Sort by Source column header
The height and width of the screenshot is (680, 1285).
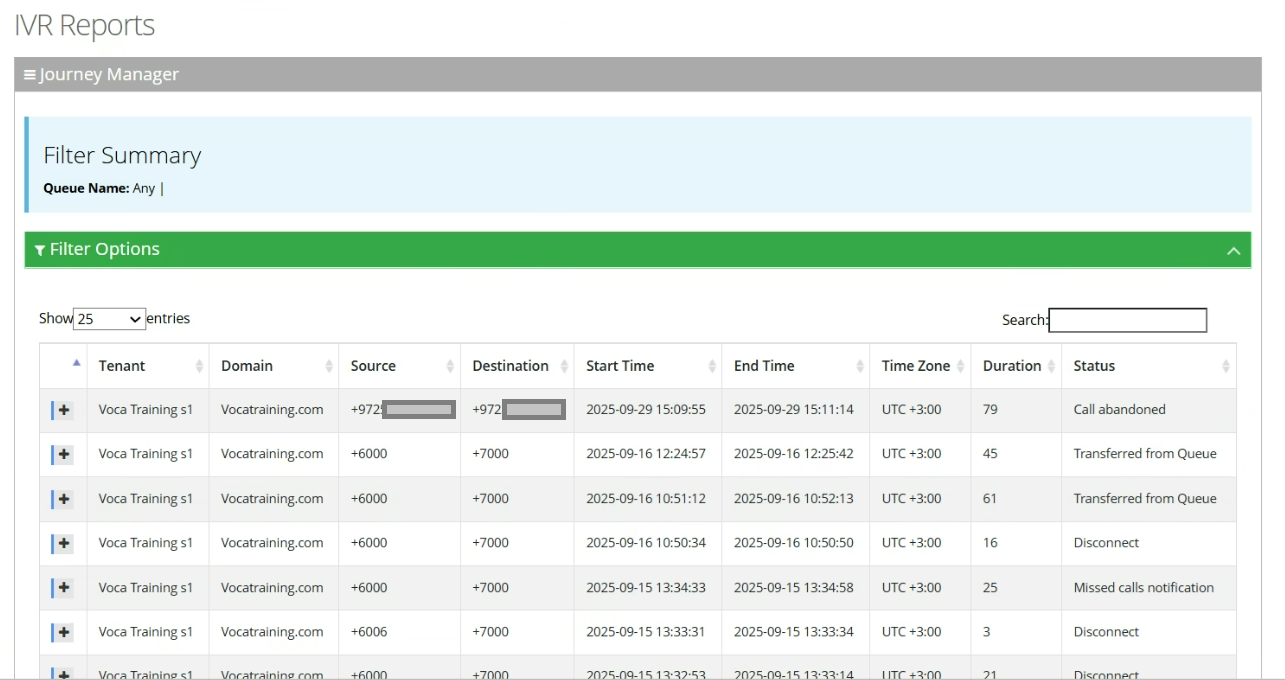(399, 366)
